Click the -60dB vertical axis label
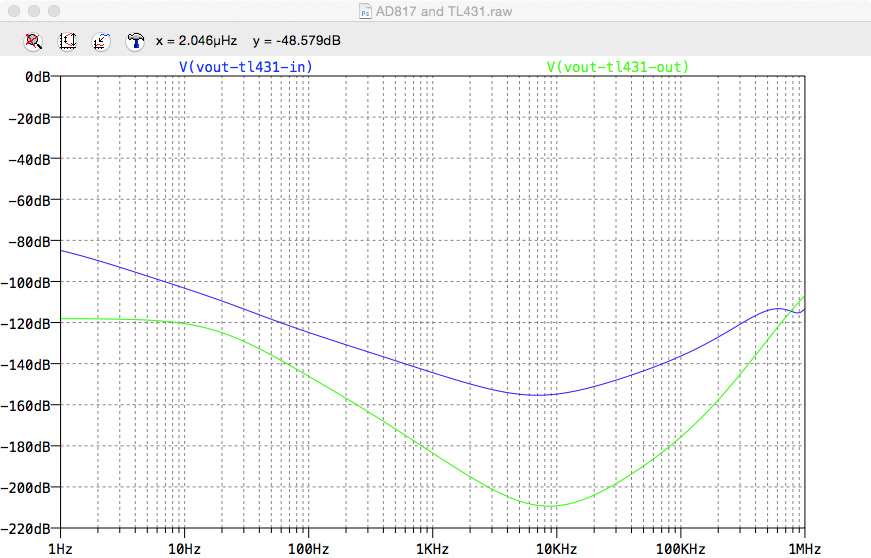Image resolution: width=871 pixels, height=558 pixels. pos(29,200)
